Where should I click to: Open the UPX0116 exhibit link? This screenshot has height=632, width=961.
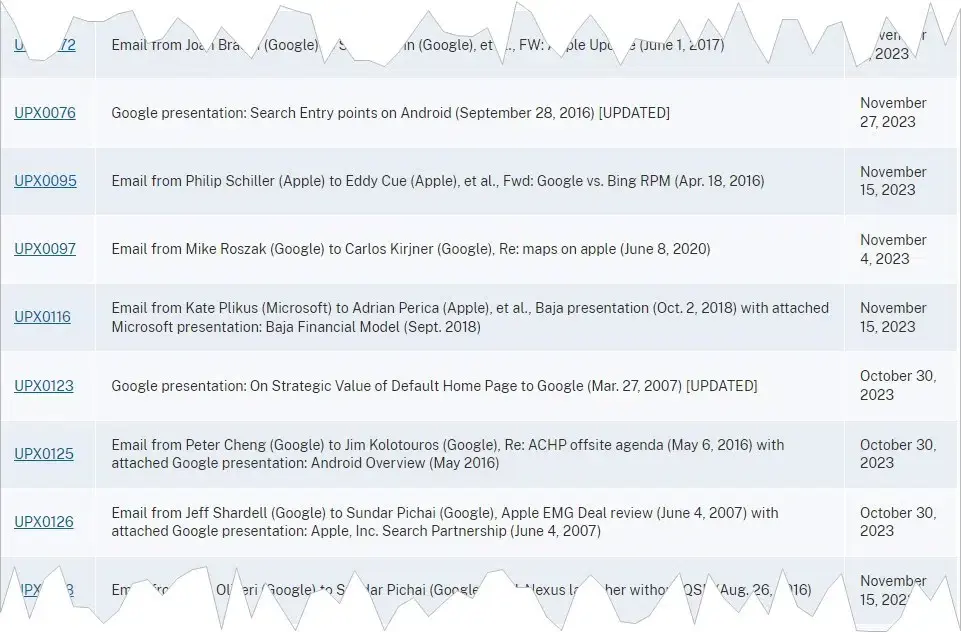pyautogui.click(x=42, y=317)
